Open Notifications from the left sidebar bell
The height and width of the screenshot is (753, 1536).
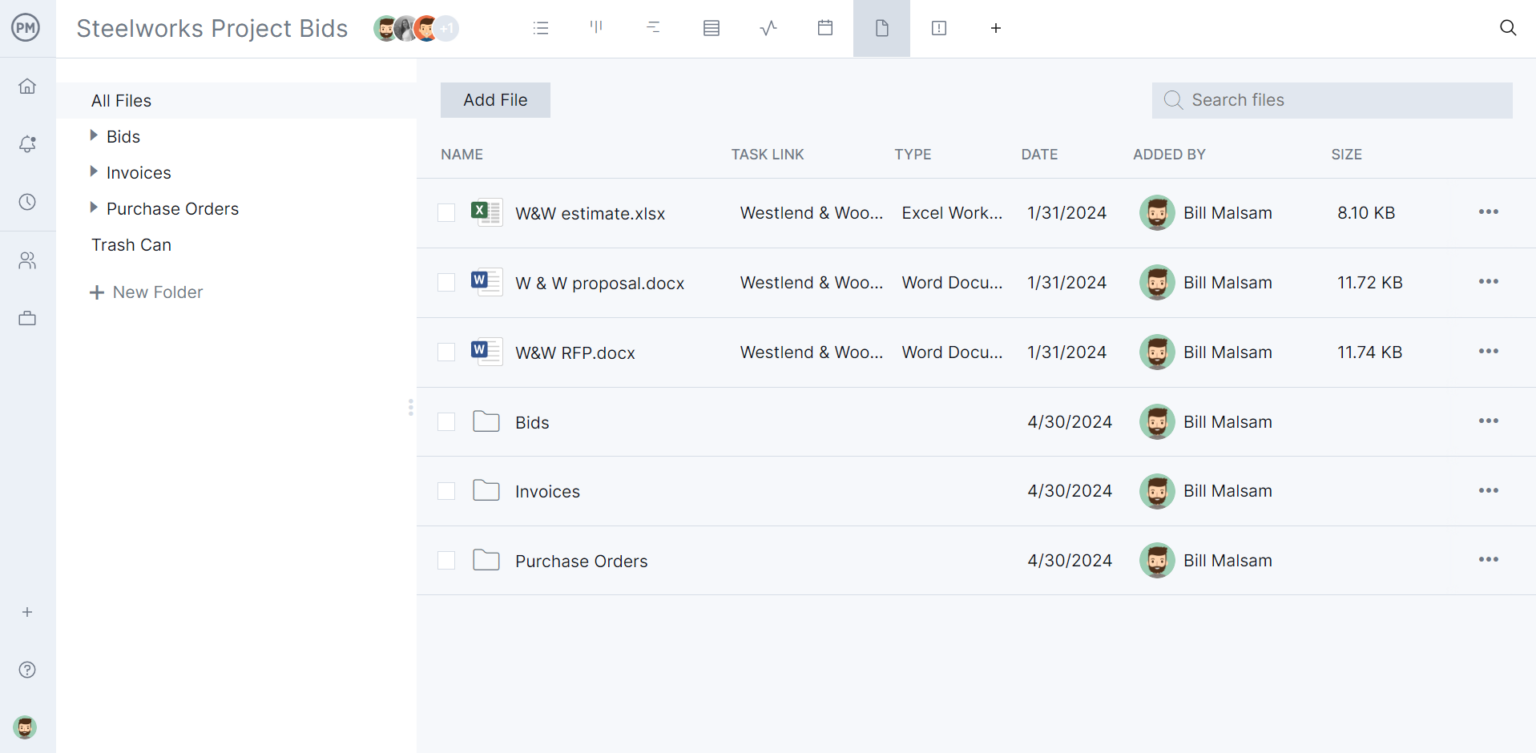[27, 143]
